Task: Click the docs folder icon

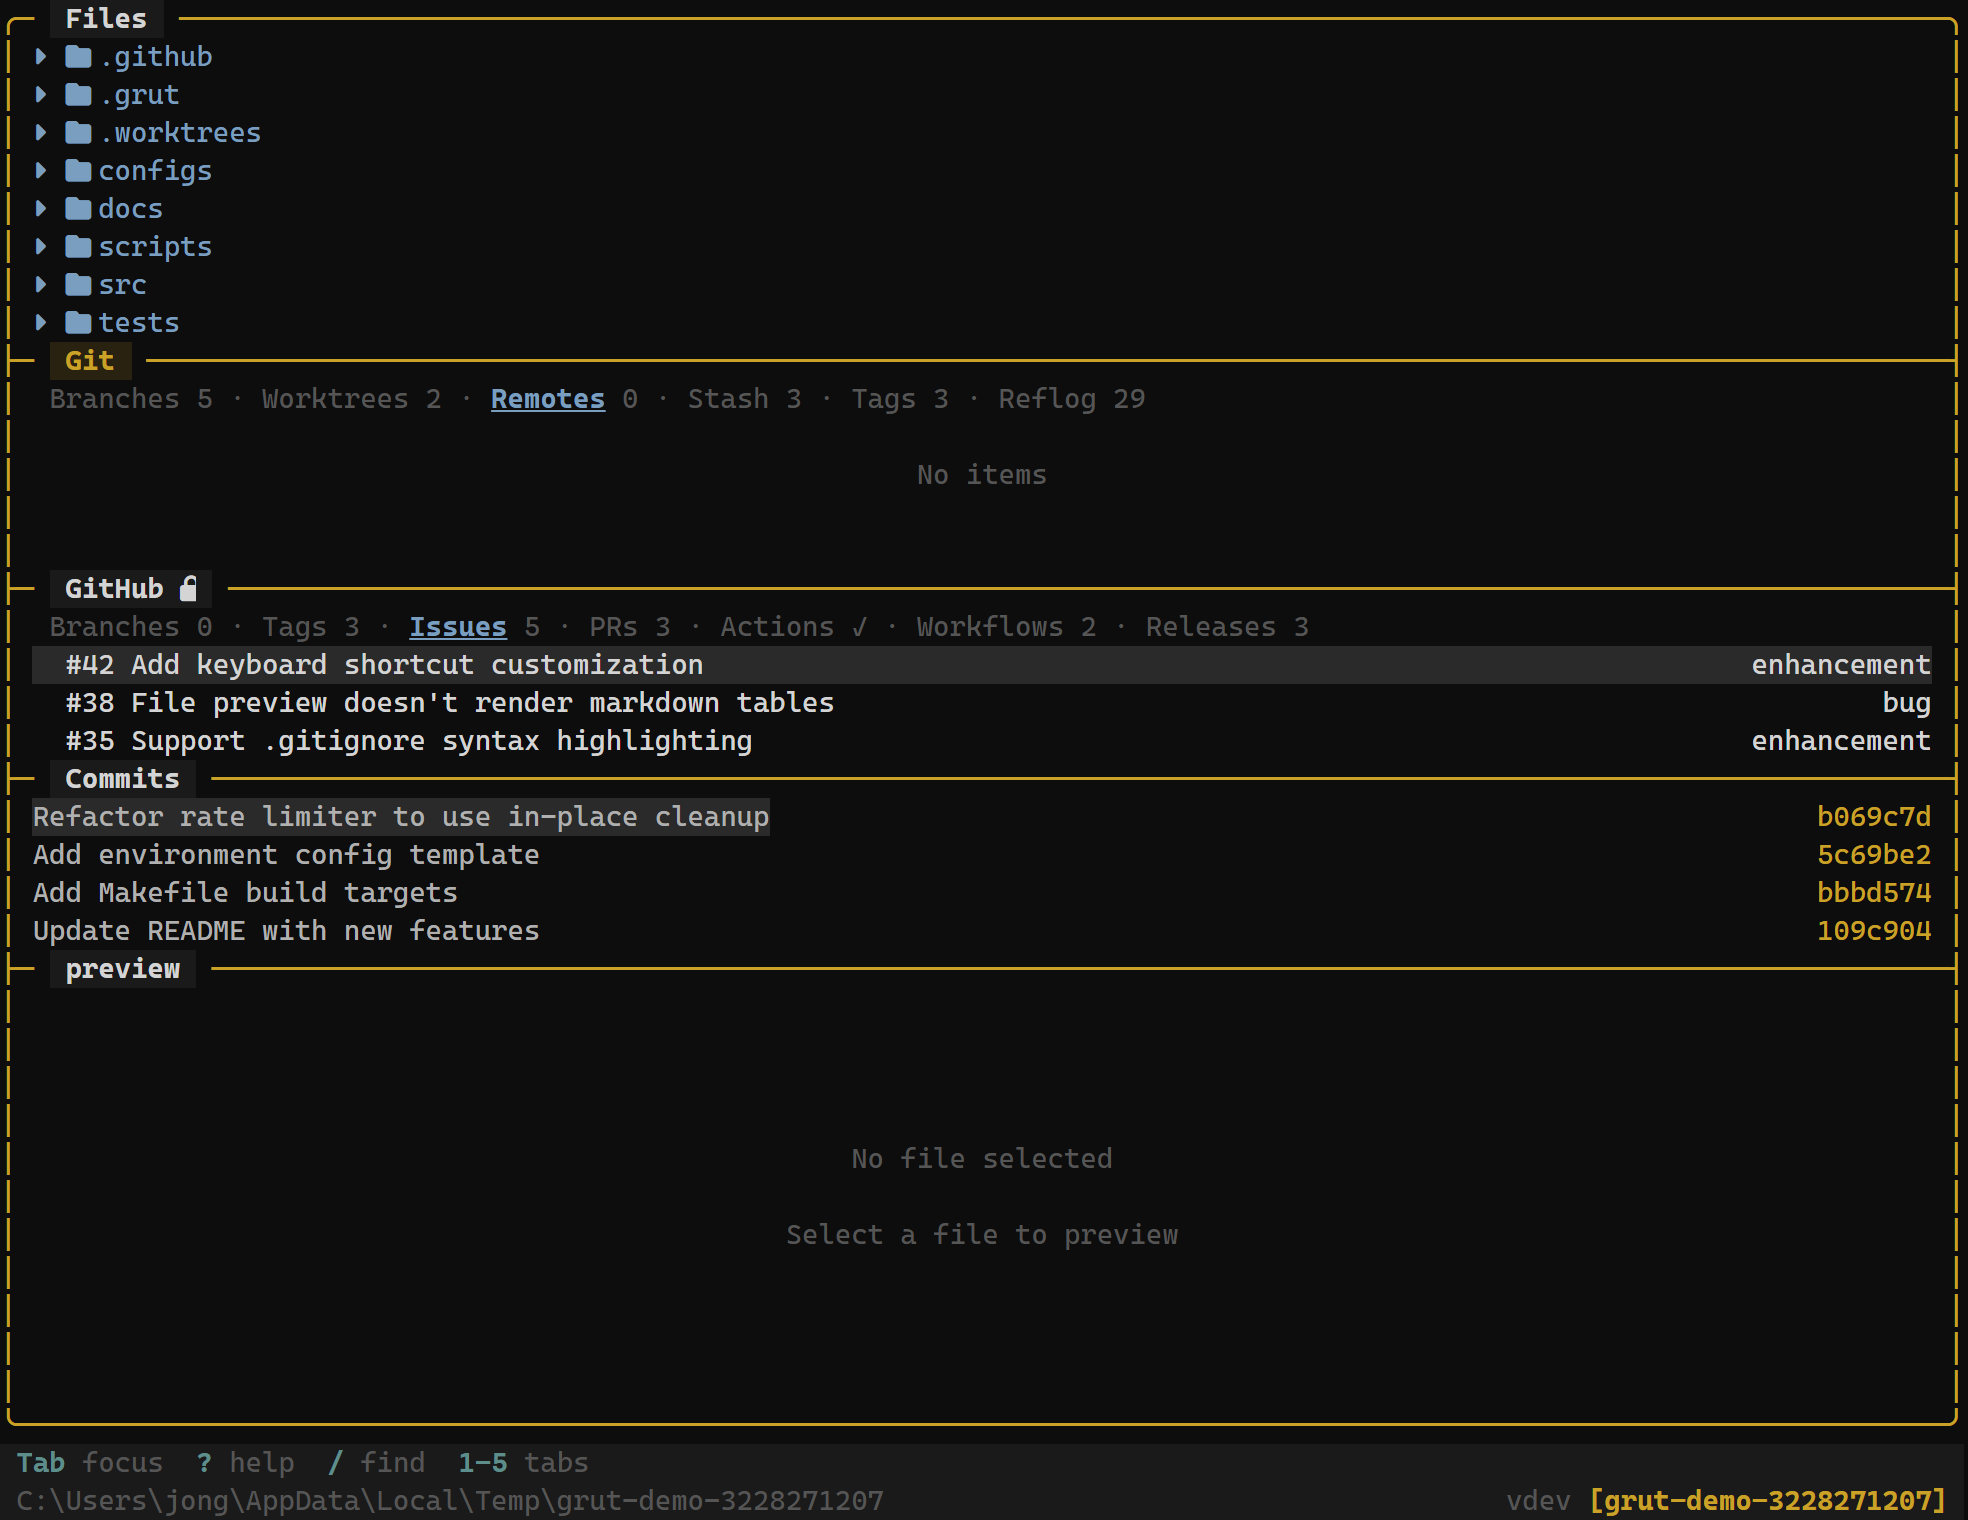Action: click(78, 209)
